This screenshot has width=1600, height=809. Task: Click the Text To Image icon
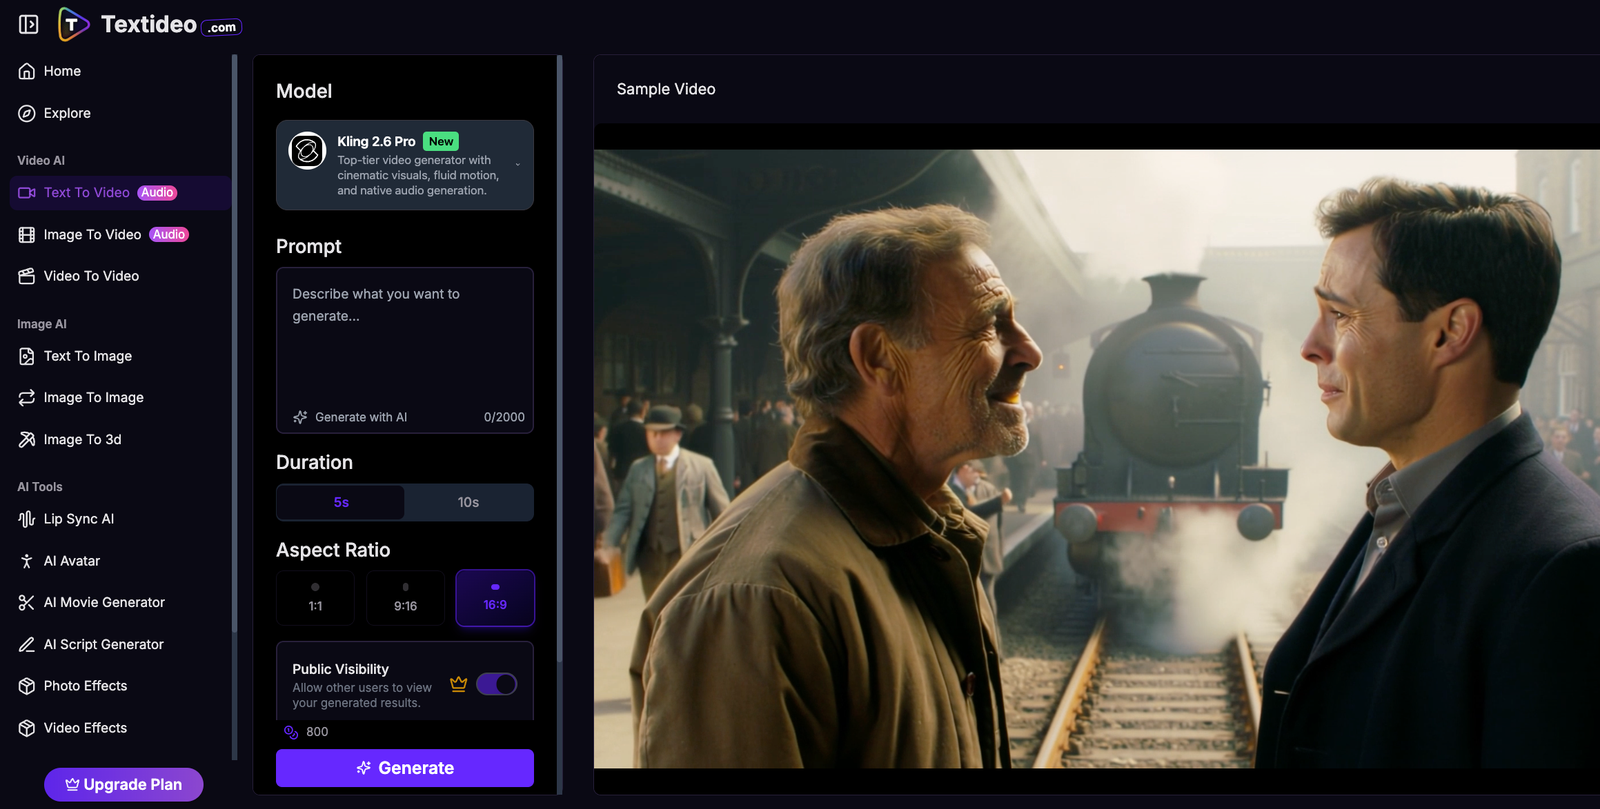[27, 356]
